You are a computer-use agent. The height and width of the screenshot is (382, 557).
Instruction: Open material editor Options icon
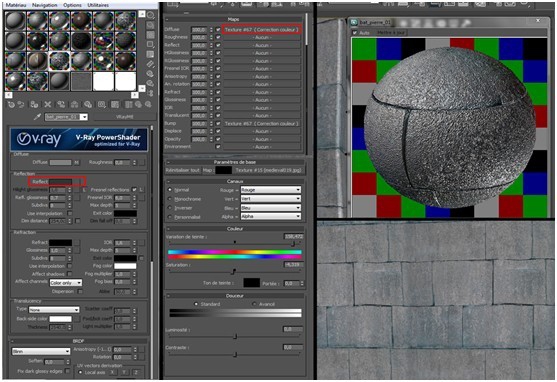(151, 74)
